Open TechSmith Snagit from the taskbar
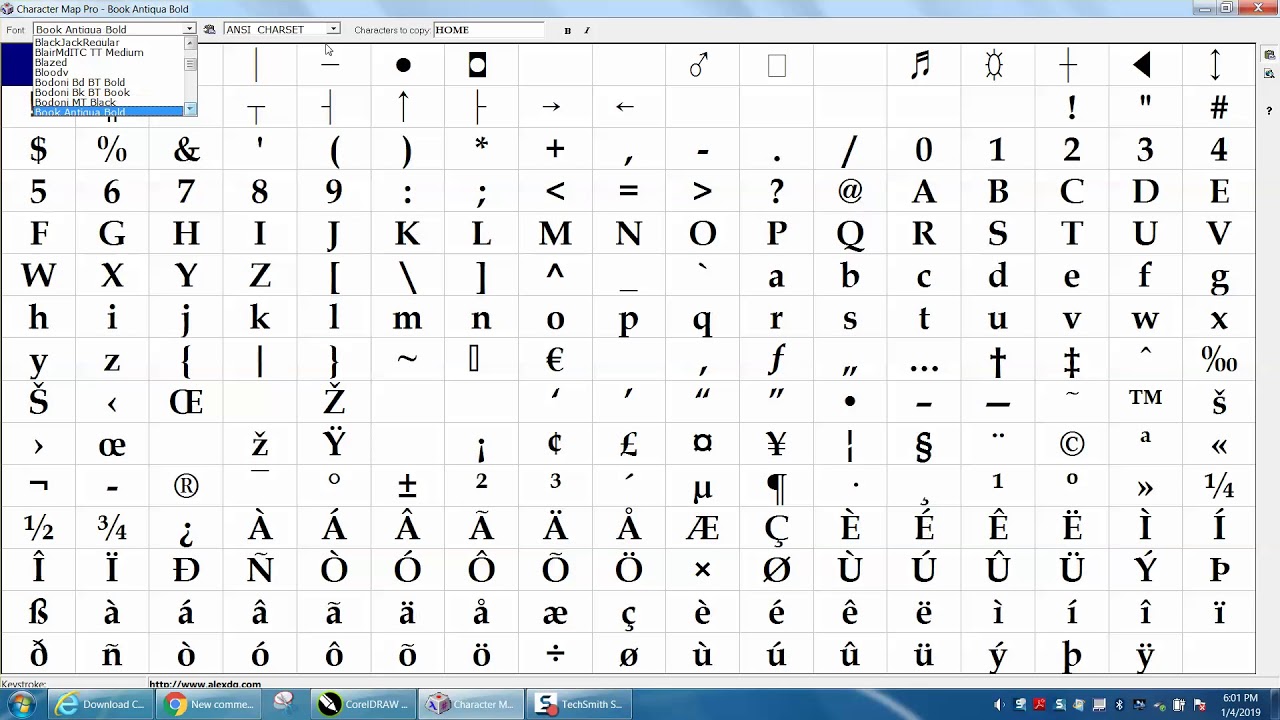The height and width of the screenshot is (720, 1280). (578, 704)
